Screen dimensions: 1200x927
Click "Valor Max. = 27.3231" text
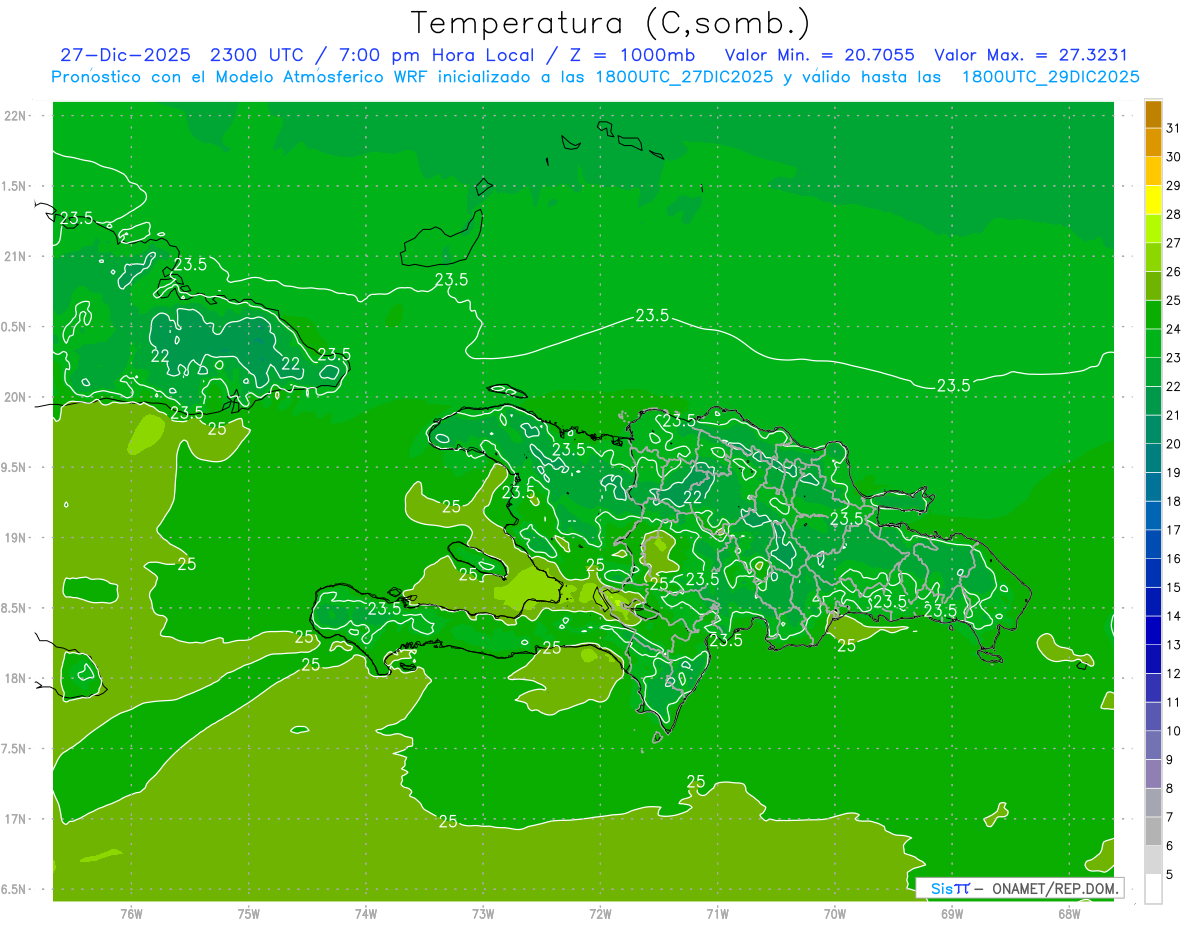coord(1030,56)
